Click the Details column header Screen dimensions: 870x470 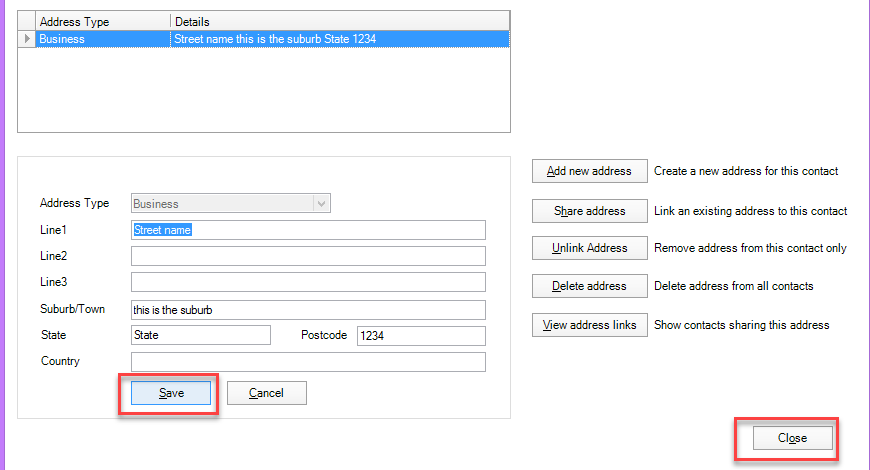[x=338, y=21]
